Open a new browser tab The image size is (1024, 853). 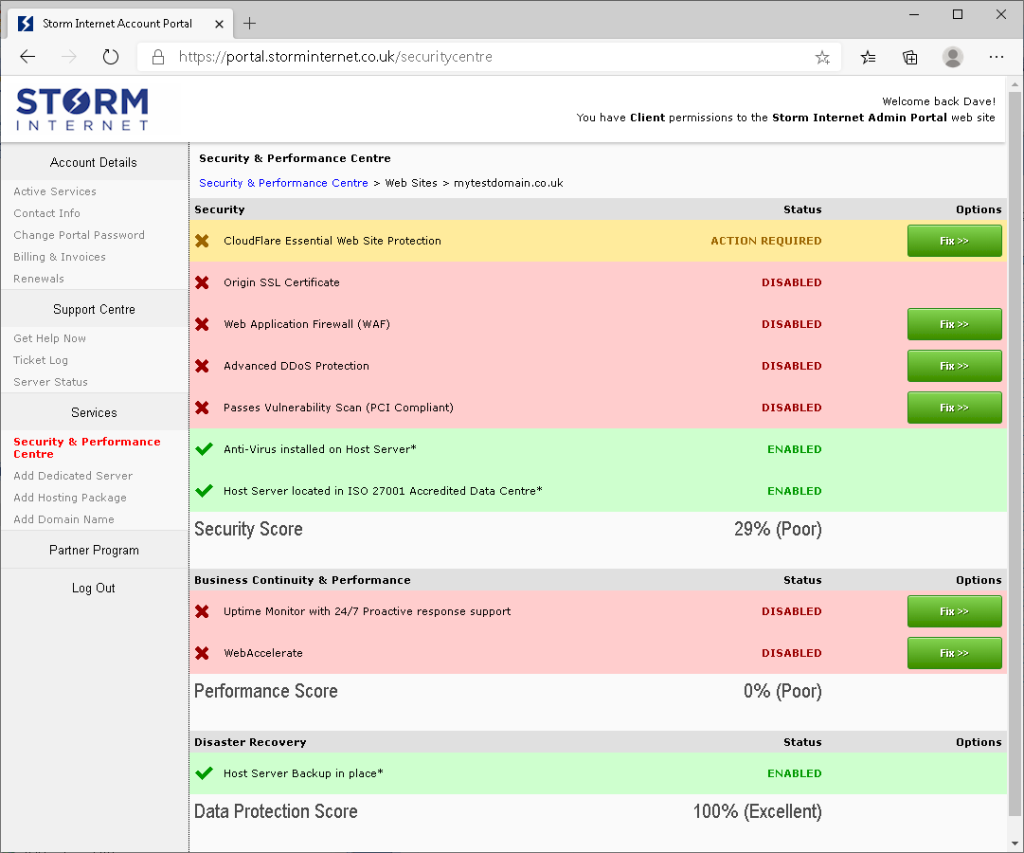249,24
